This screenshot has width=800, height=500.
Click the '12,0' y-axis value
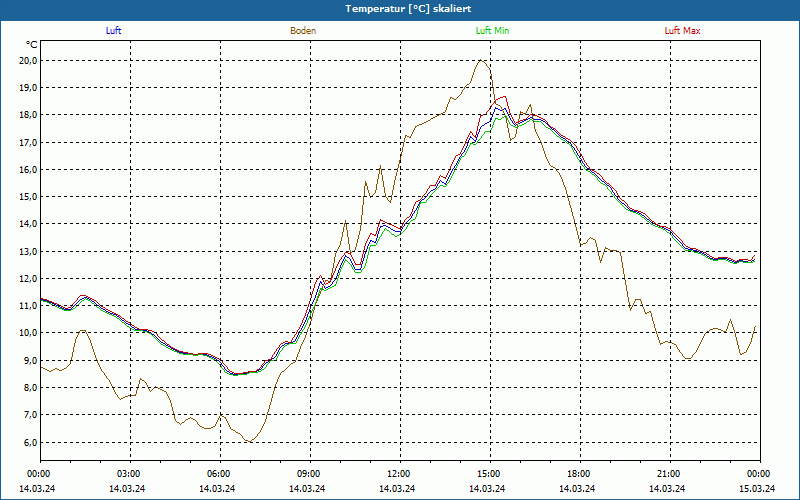coord(28,279)
